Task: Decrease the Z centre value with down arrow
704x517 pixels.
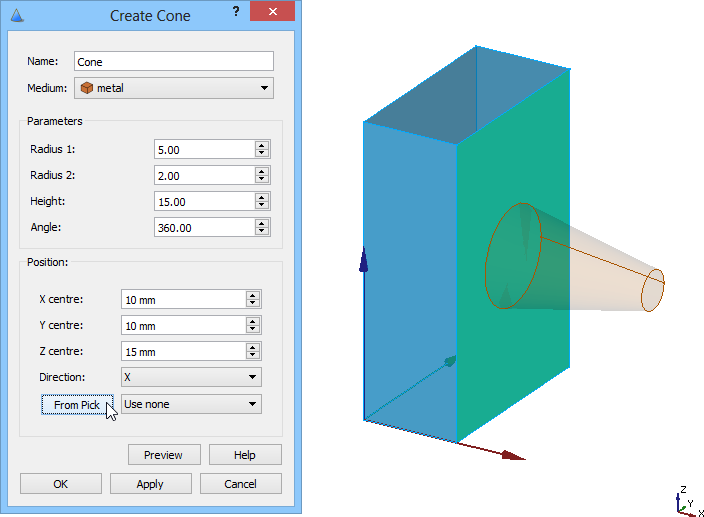Action: [x=253, y=355]
